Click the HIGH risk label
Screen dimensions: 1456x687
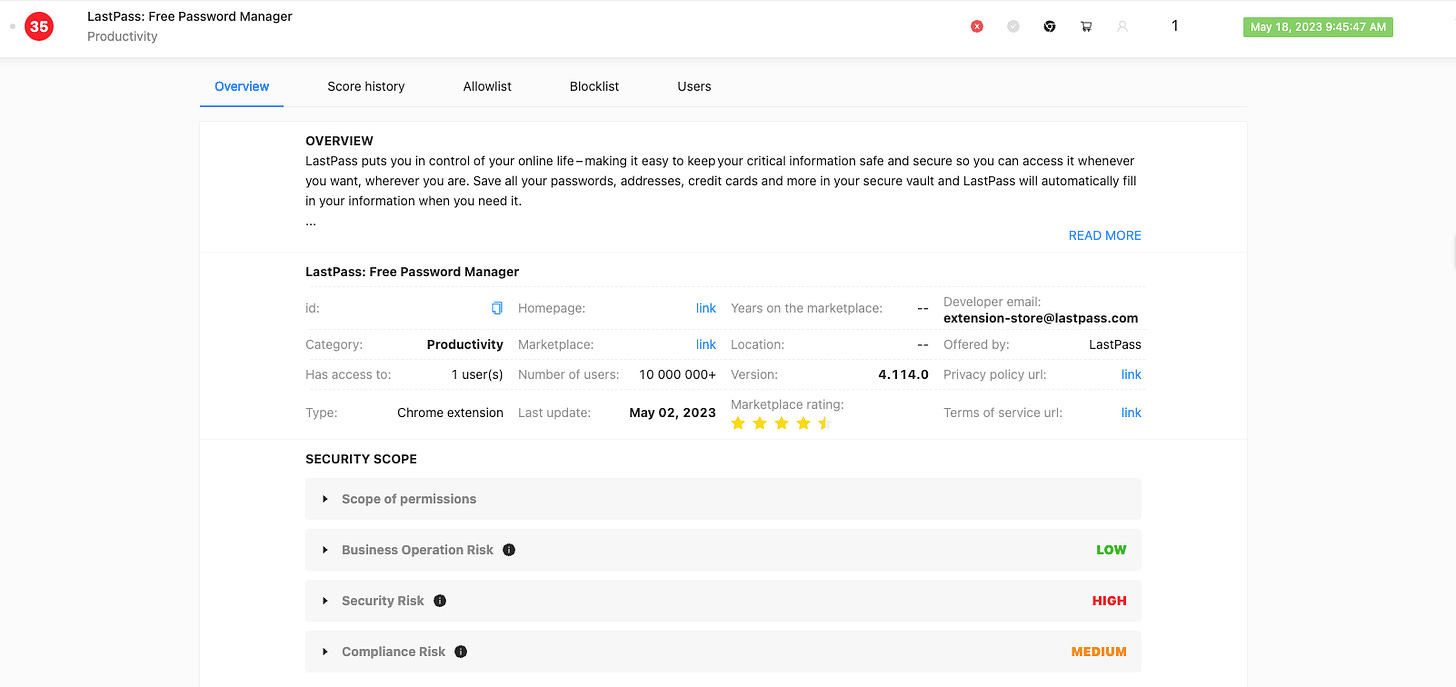pos(1109,601)
